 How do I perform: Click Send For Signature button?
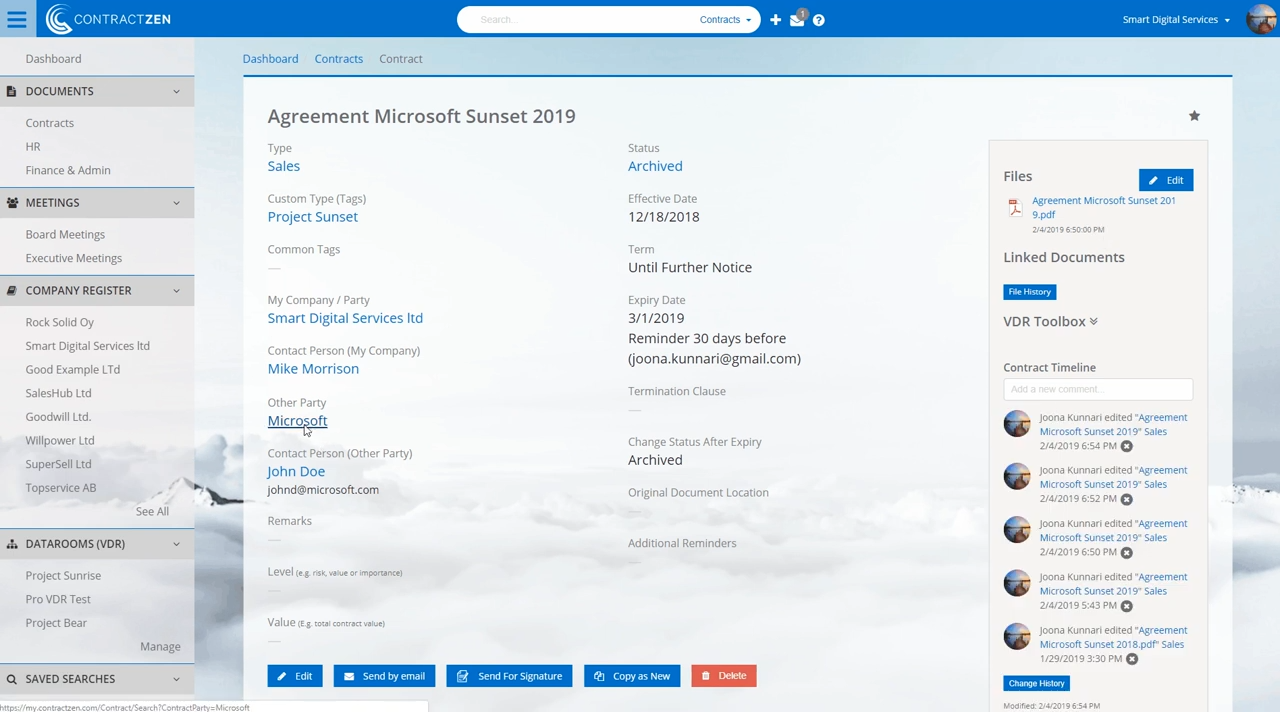(509, 676)
